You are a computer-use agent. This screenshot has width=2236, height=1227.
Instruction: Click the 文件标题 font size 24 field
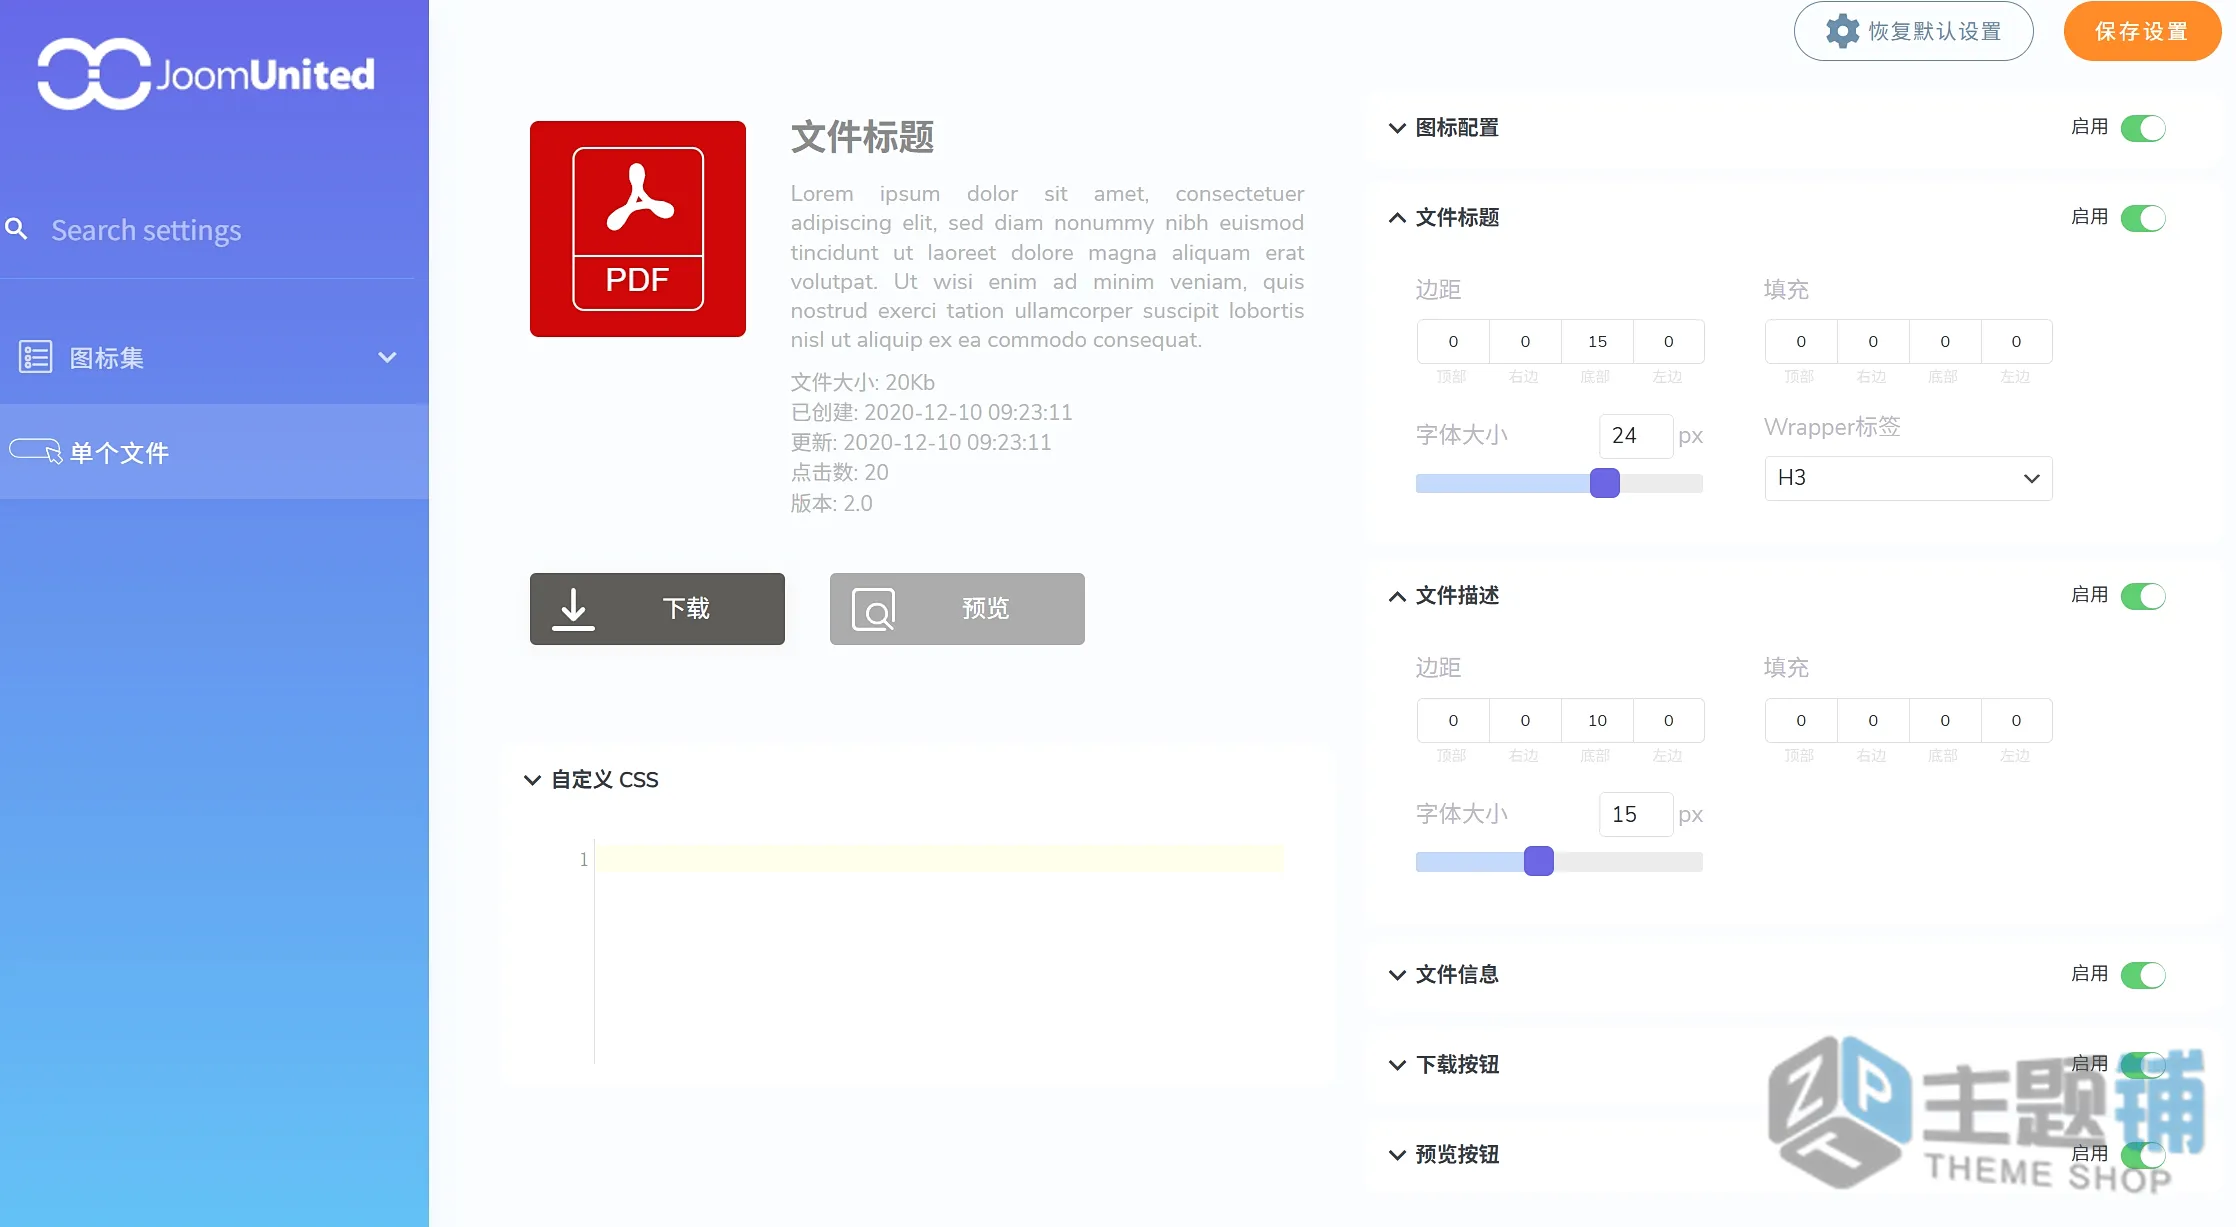pyautogui.click(x=1636, y=436)
